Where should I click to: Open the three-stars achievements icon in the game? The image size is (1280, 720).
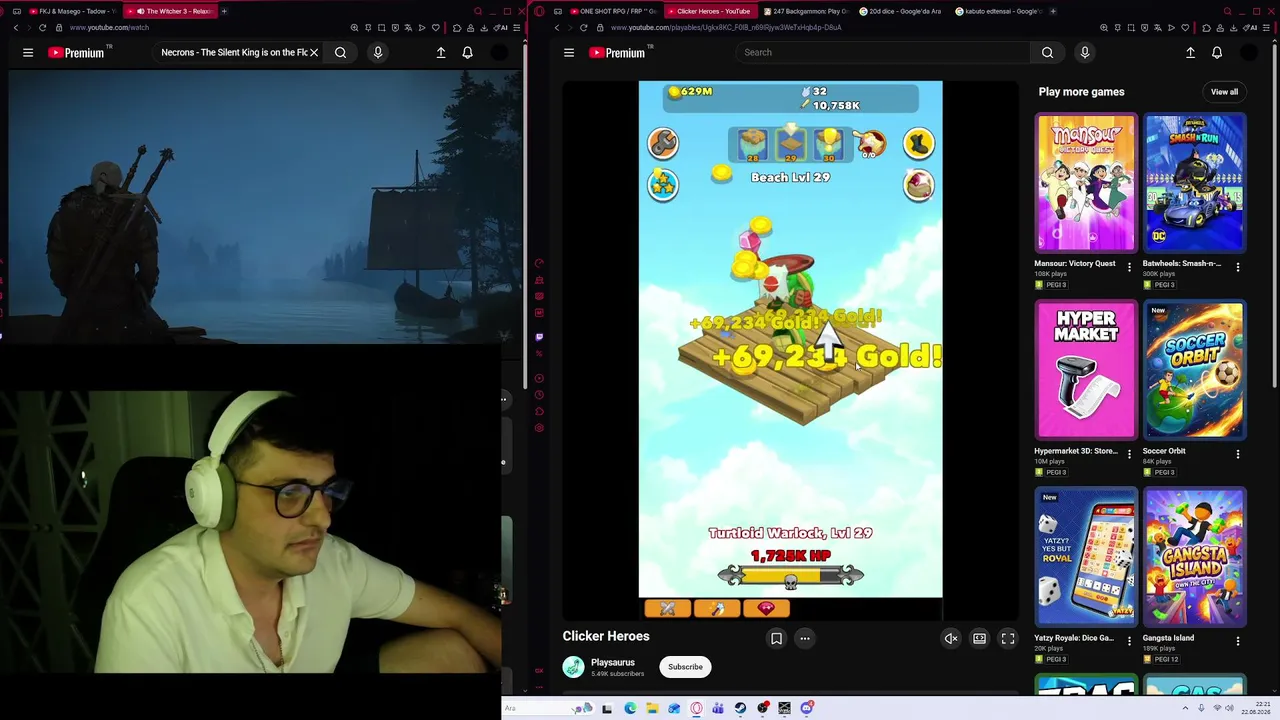[662, 185]
